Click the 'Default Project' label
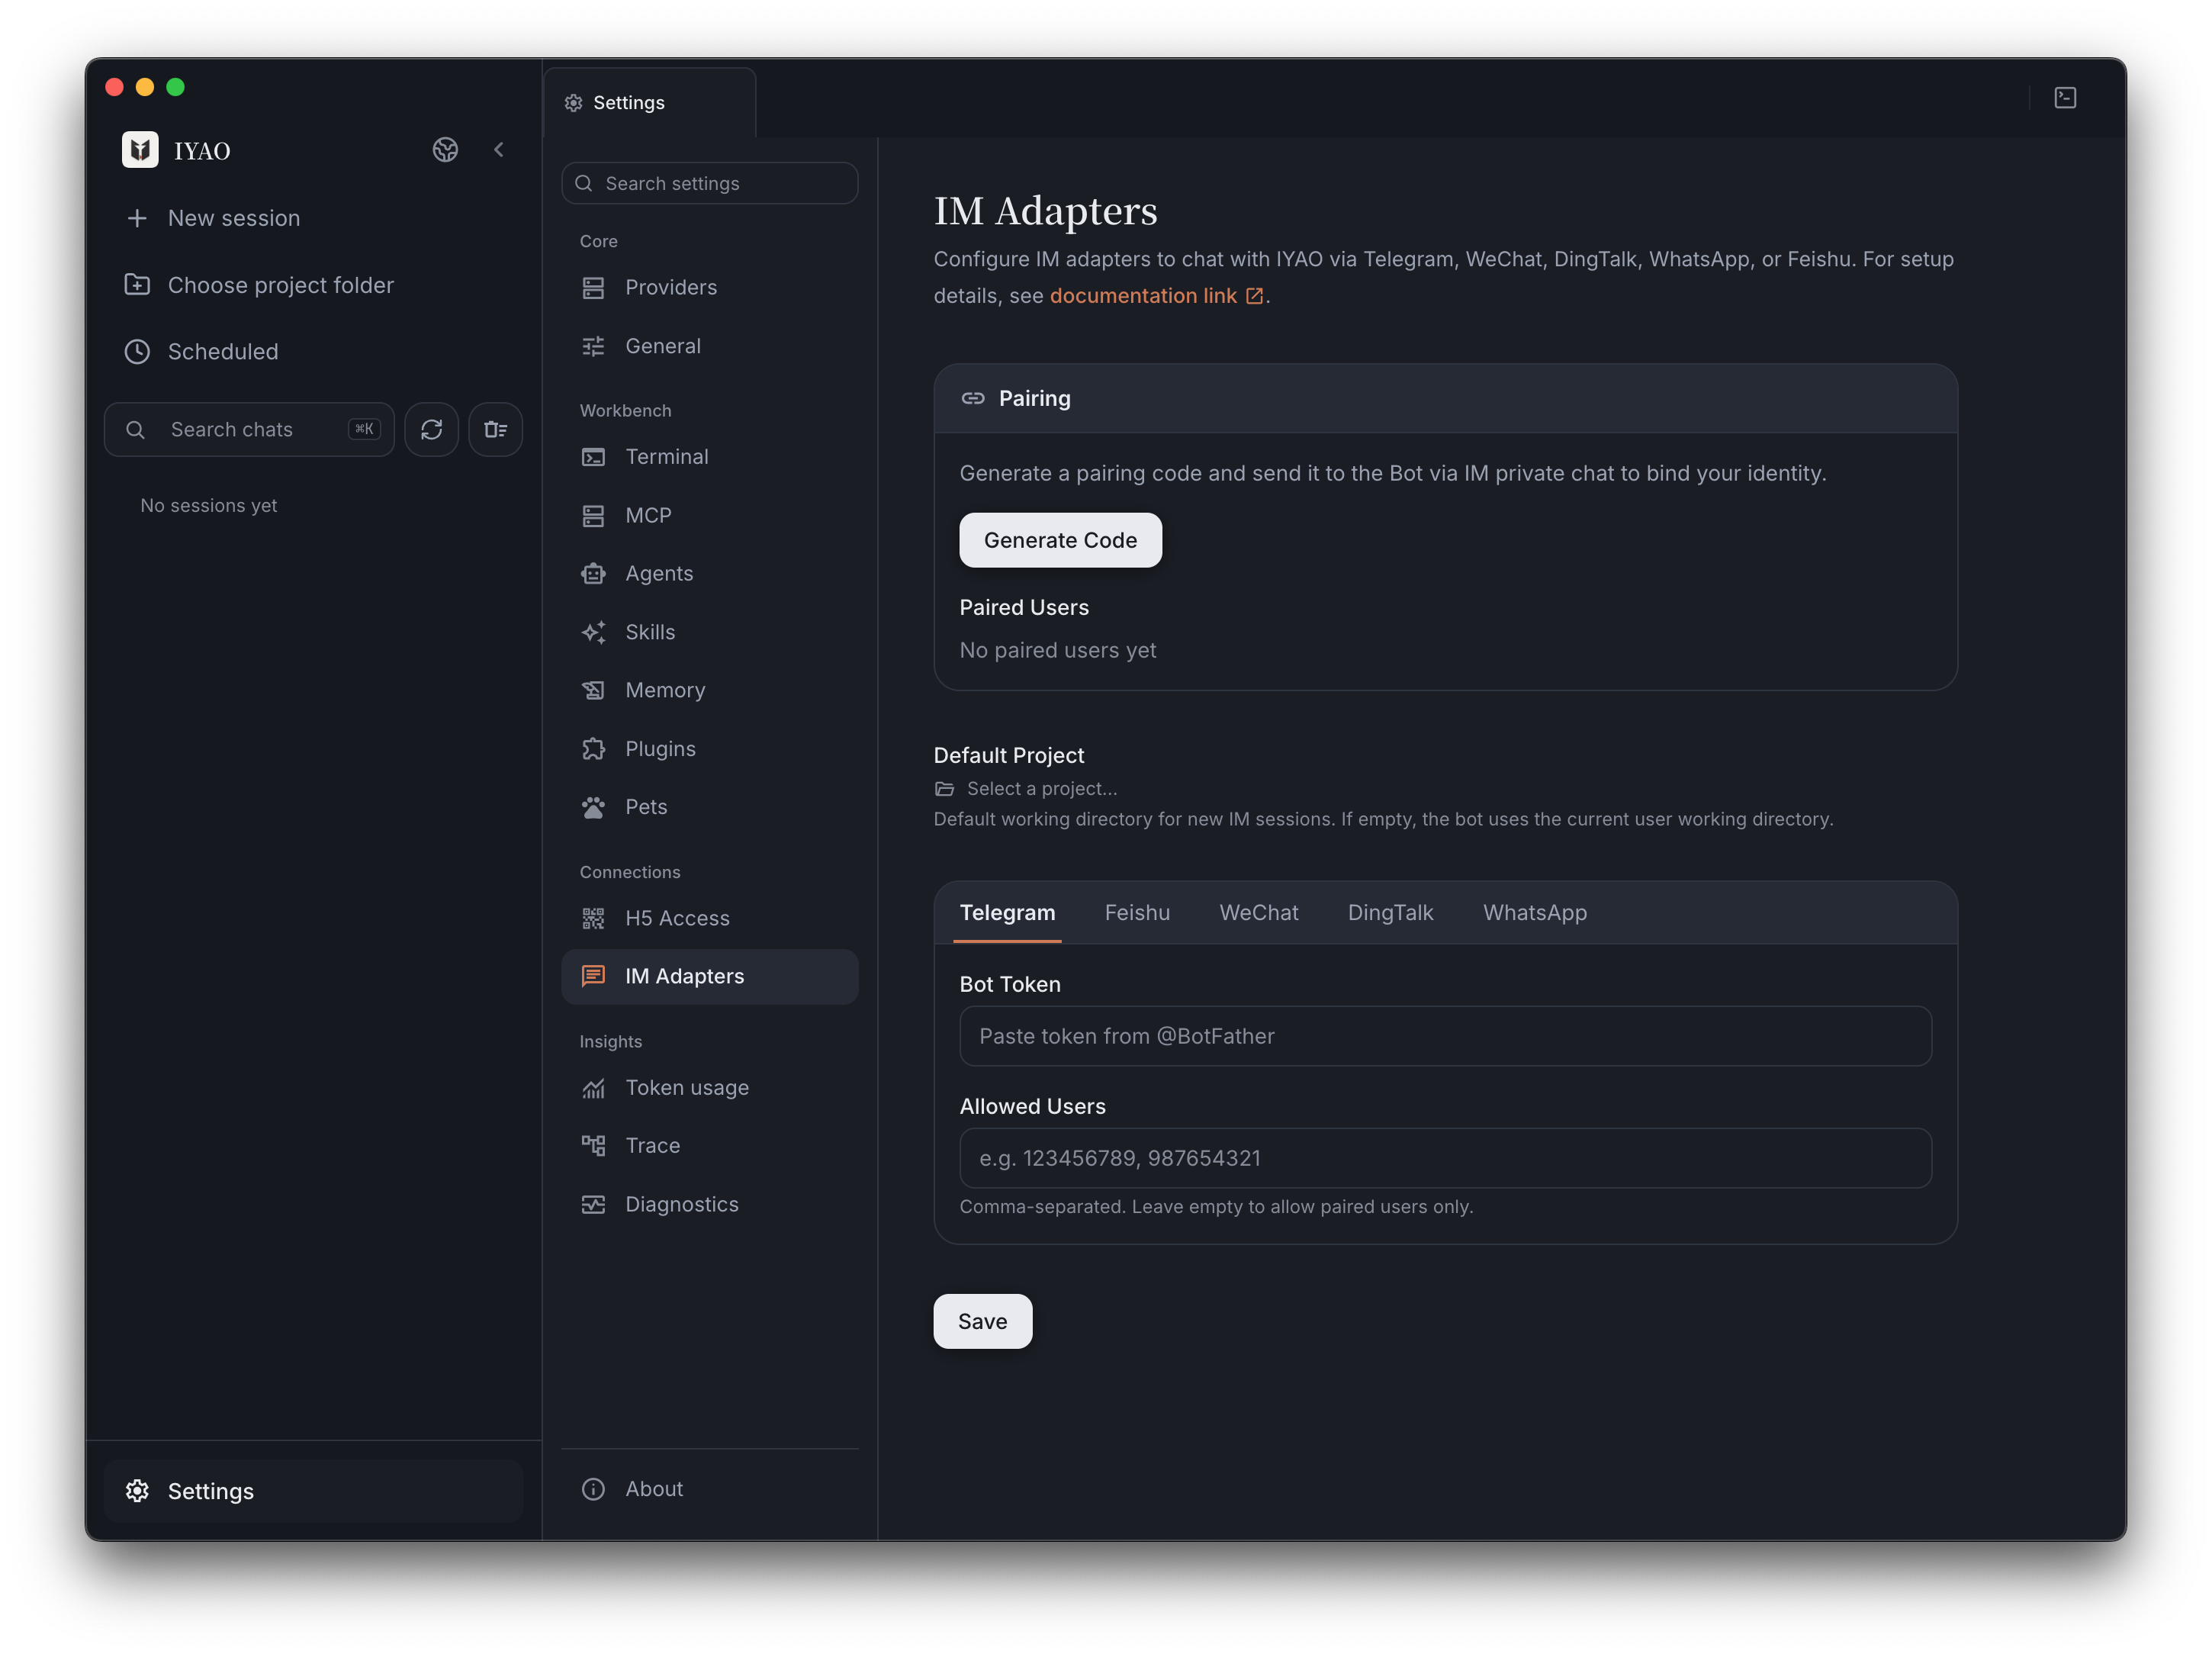 click(x=1008, y=756)
